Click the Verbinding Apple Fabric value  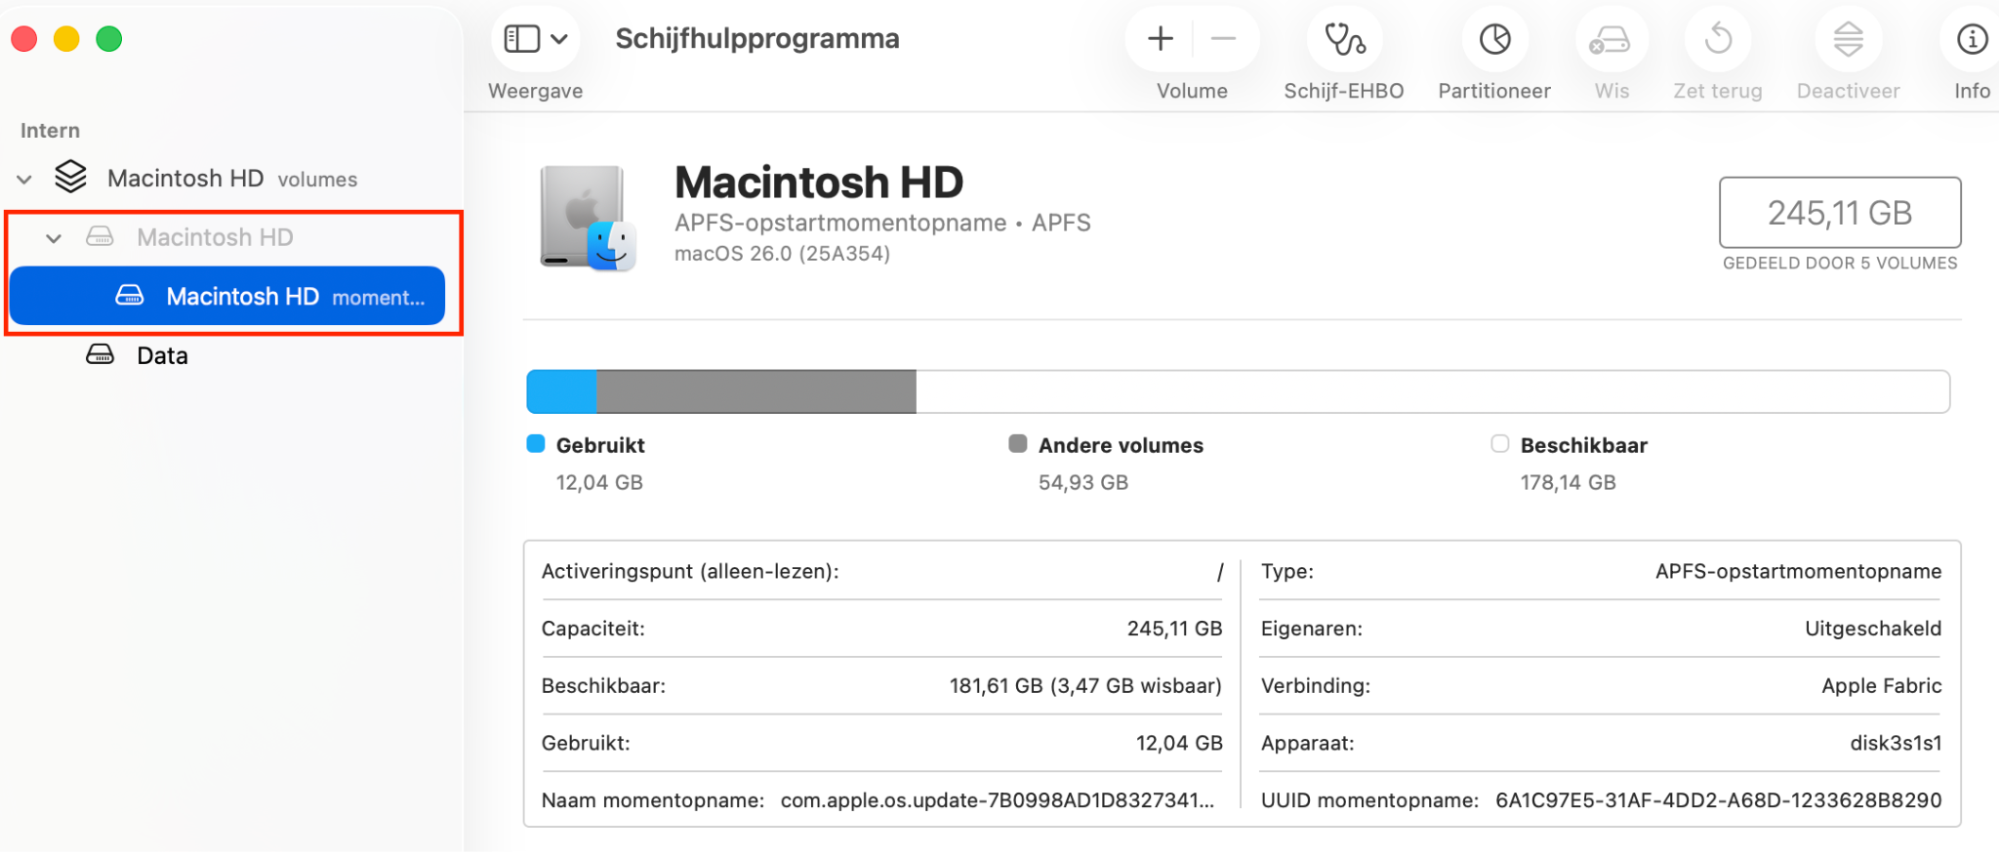1881,686
